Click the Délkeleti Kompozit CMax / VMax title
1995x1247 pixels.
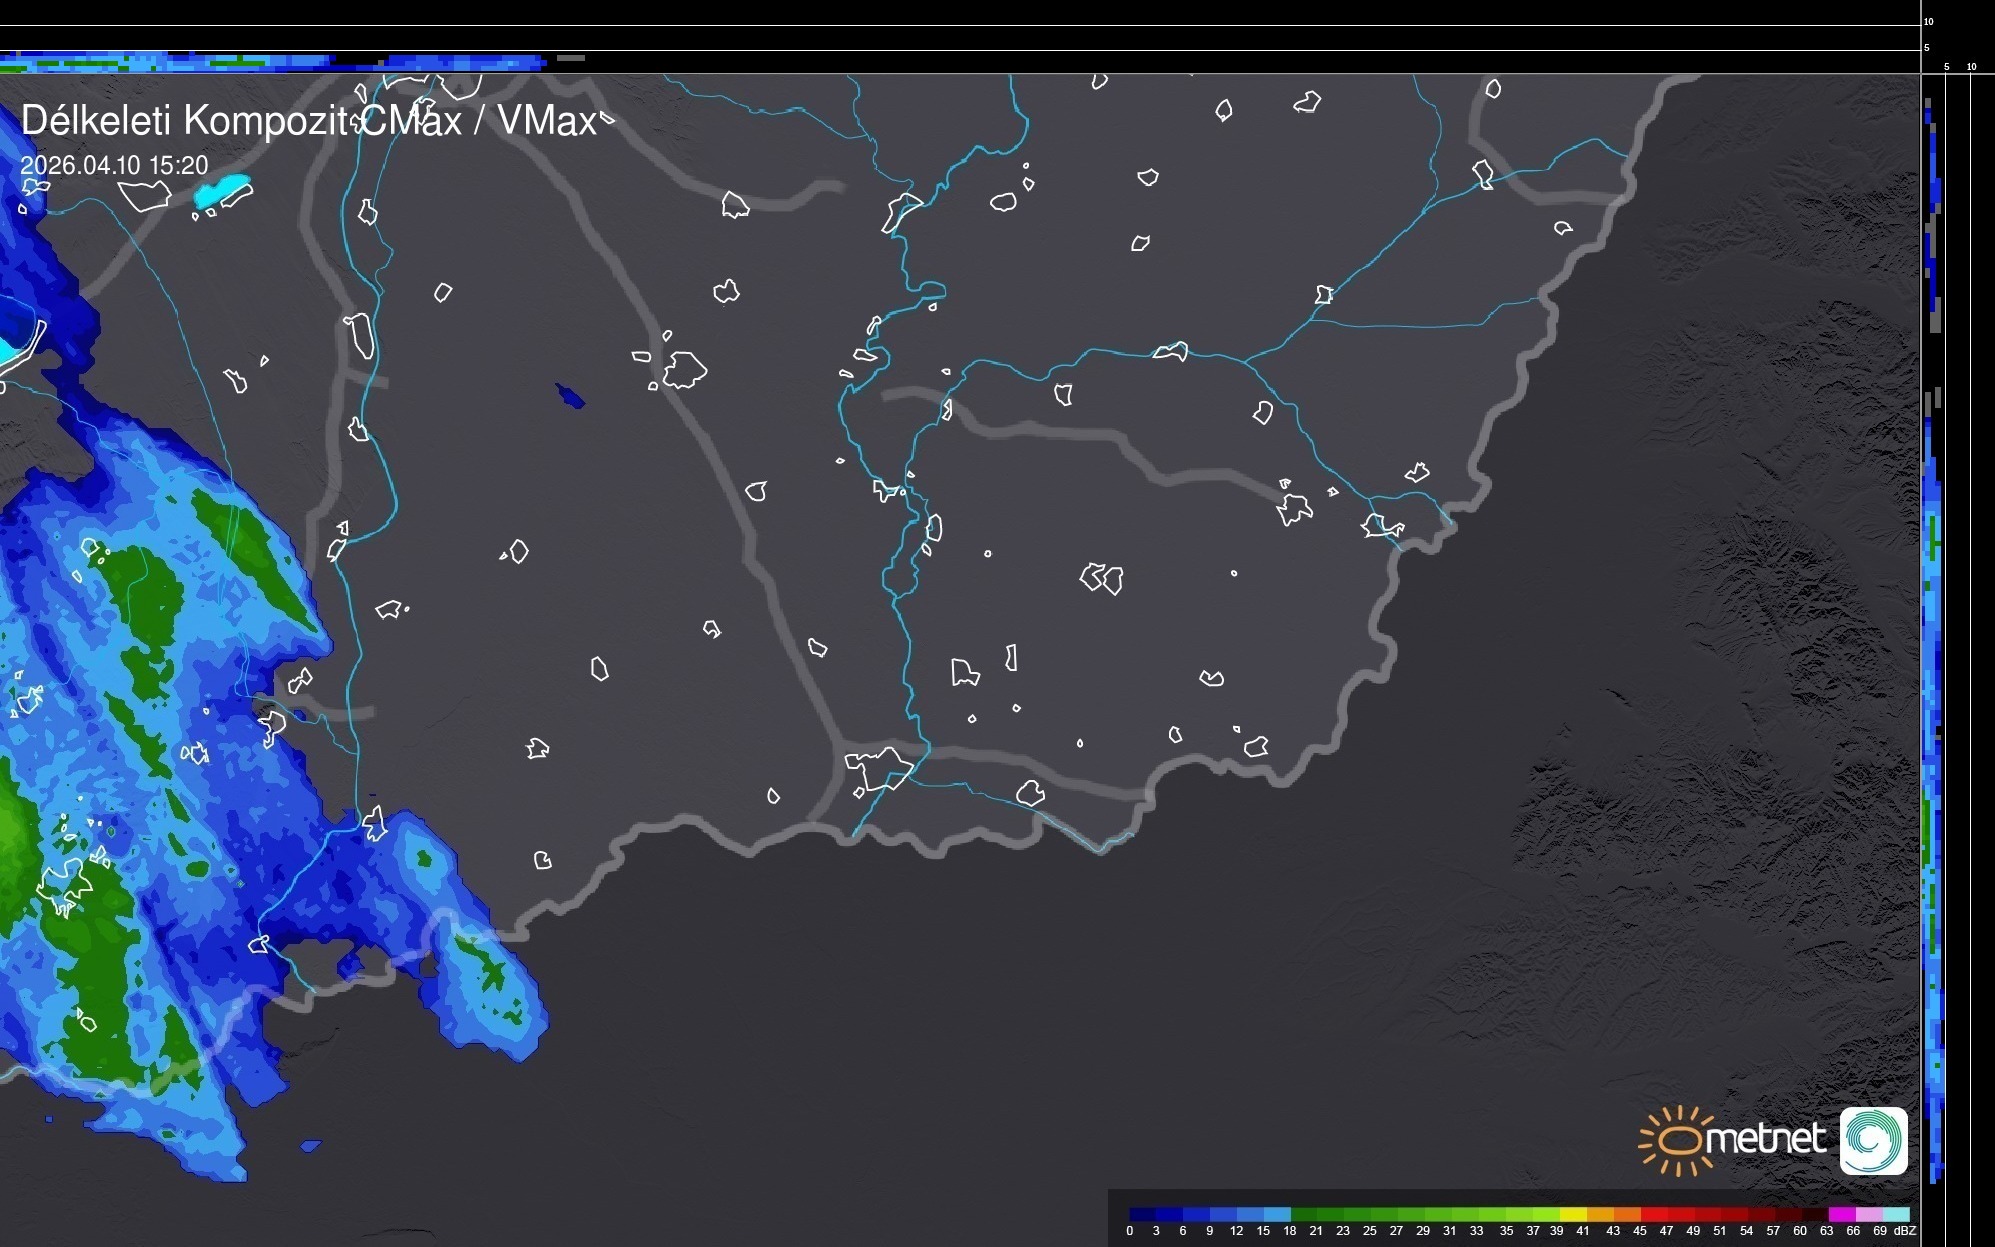coord(308,121)
